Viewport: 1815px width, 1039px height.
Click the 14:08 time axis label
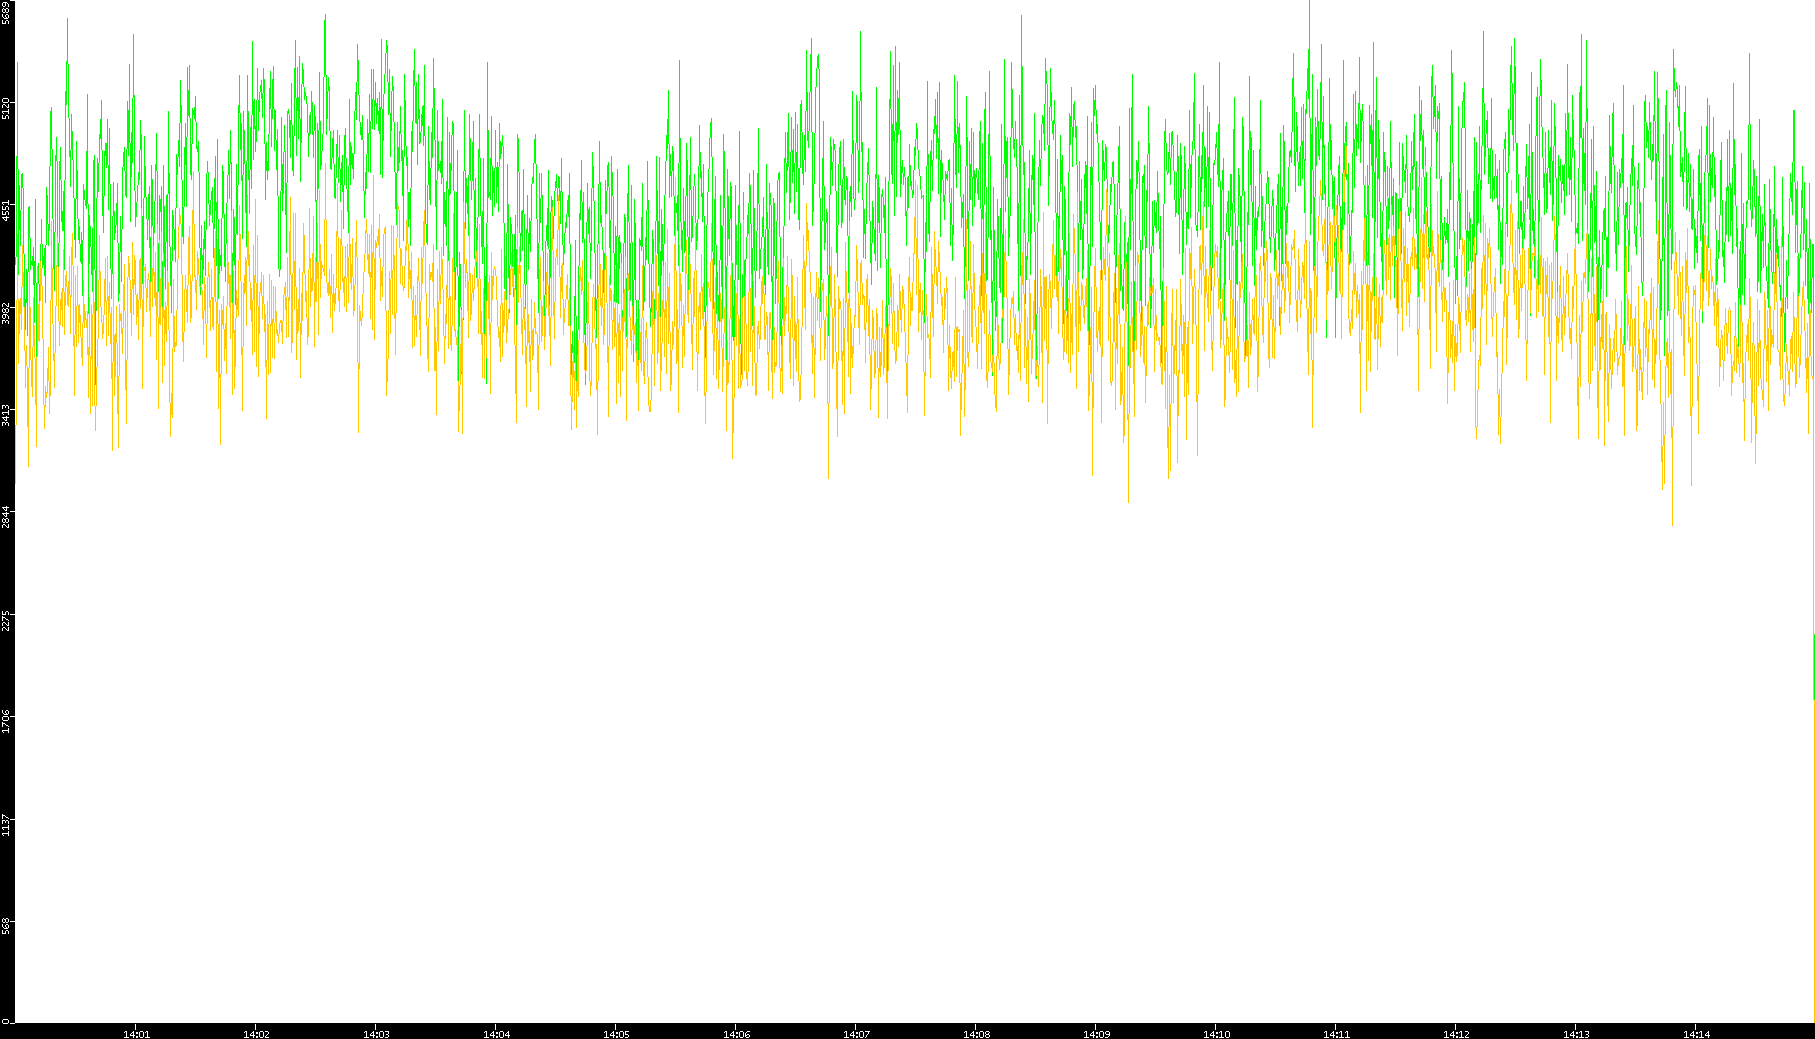pos(976,1034)
